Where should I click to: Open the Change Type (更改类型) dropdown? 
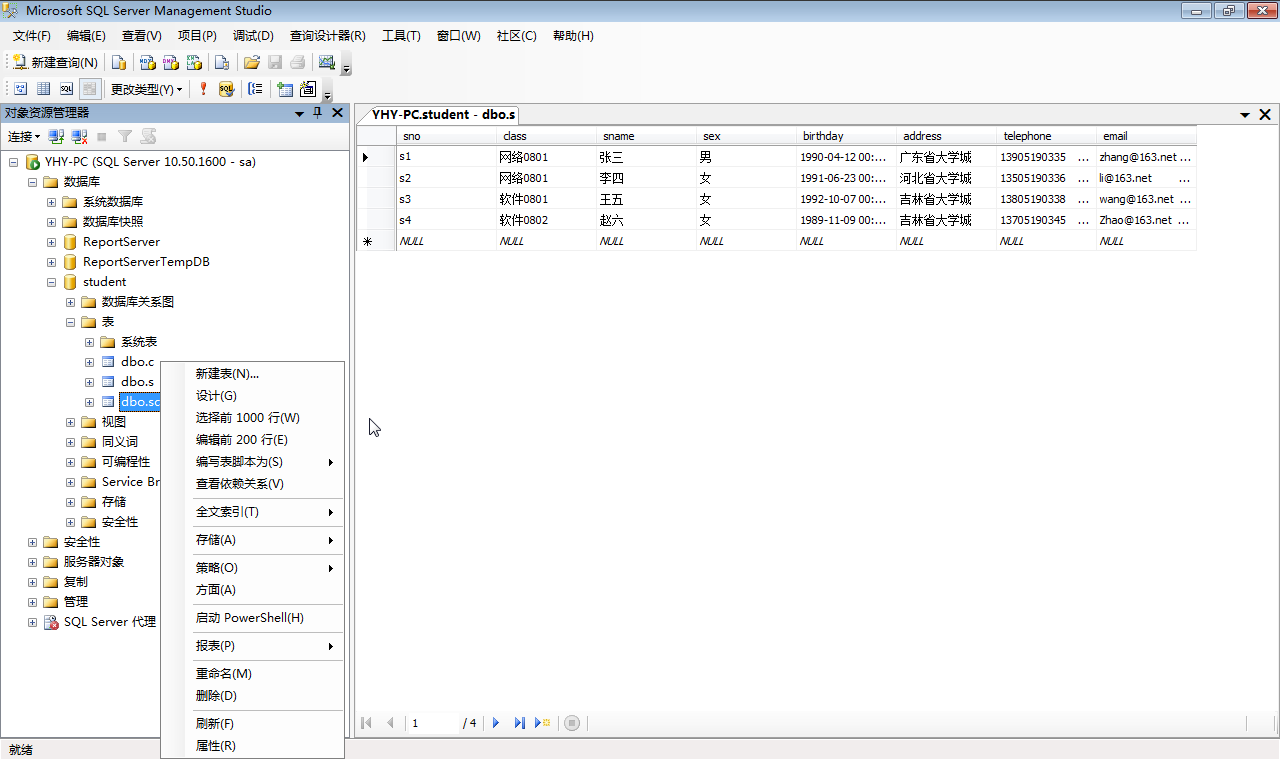tap(146, 89)
